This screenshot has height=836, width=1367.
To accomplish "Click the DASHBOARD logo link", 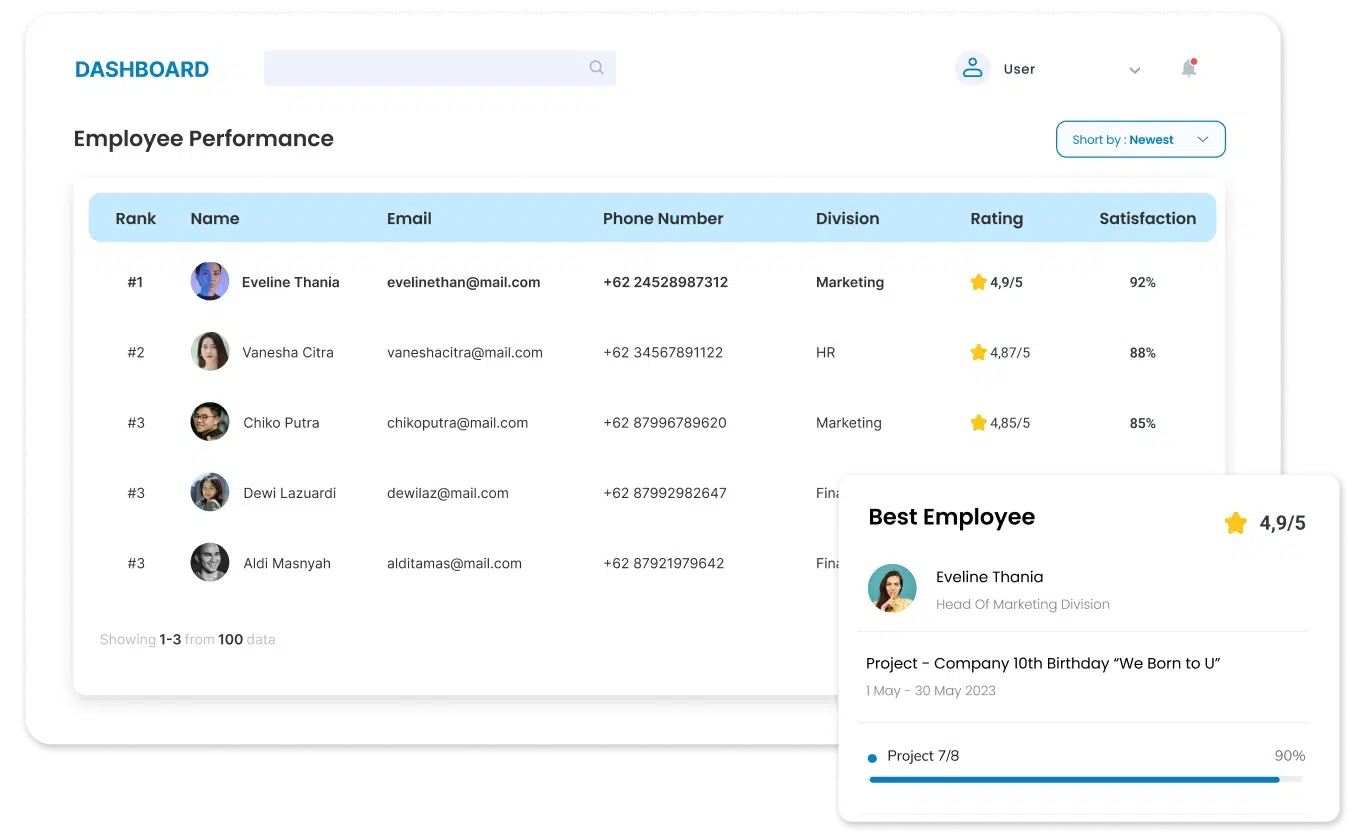I will coord(142,69).
